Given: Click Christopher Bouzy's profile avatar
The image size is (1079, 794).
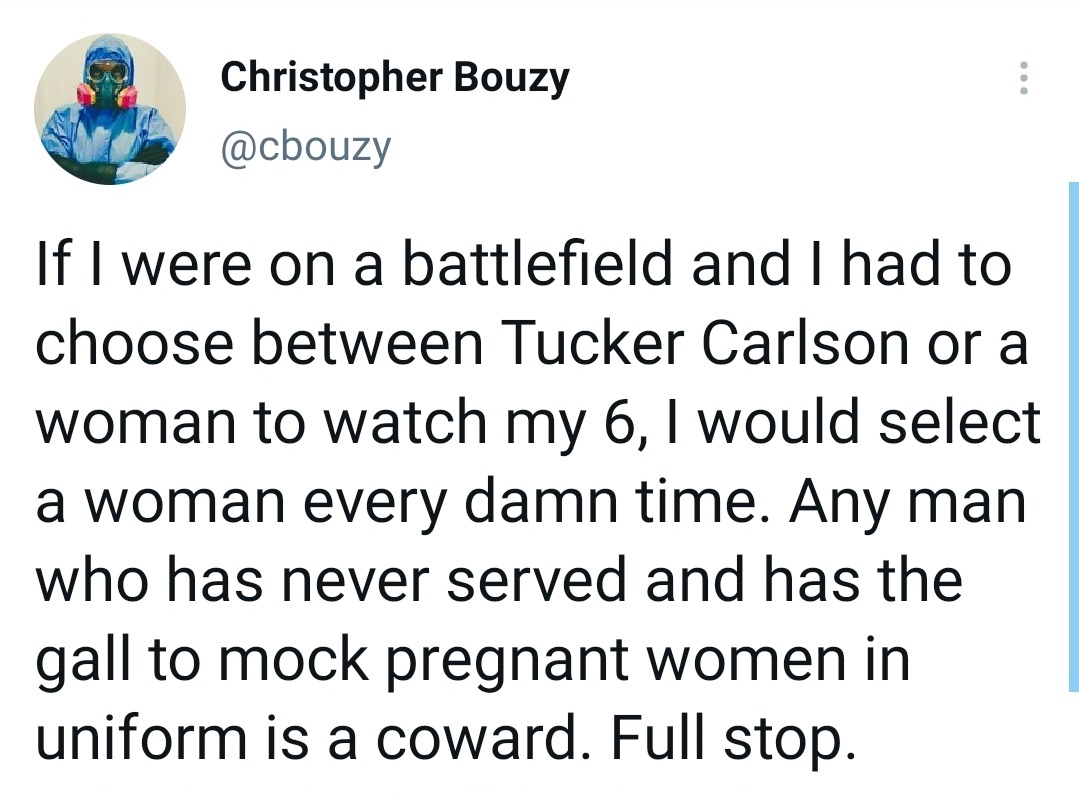Looking at the screenshot, I should (110, 109).
